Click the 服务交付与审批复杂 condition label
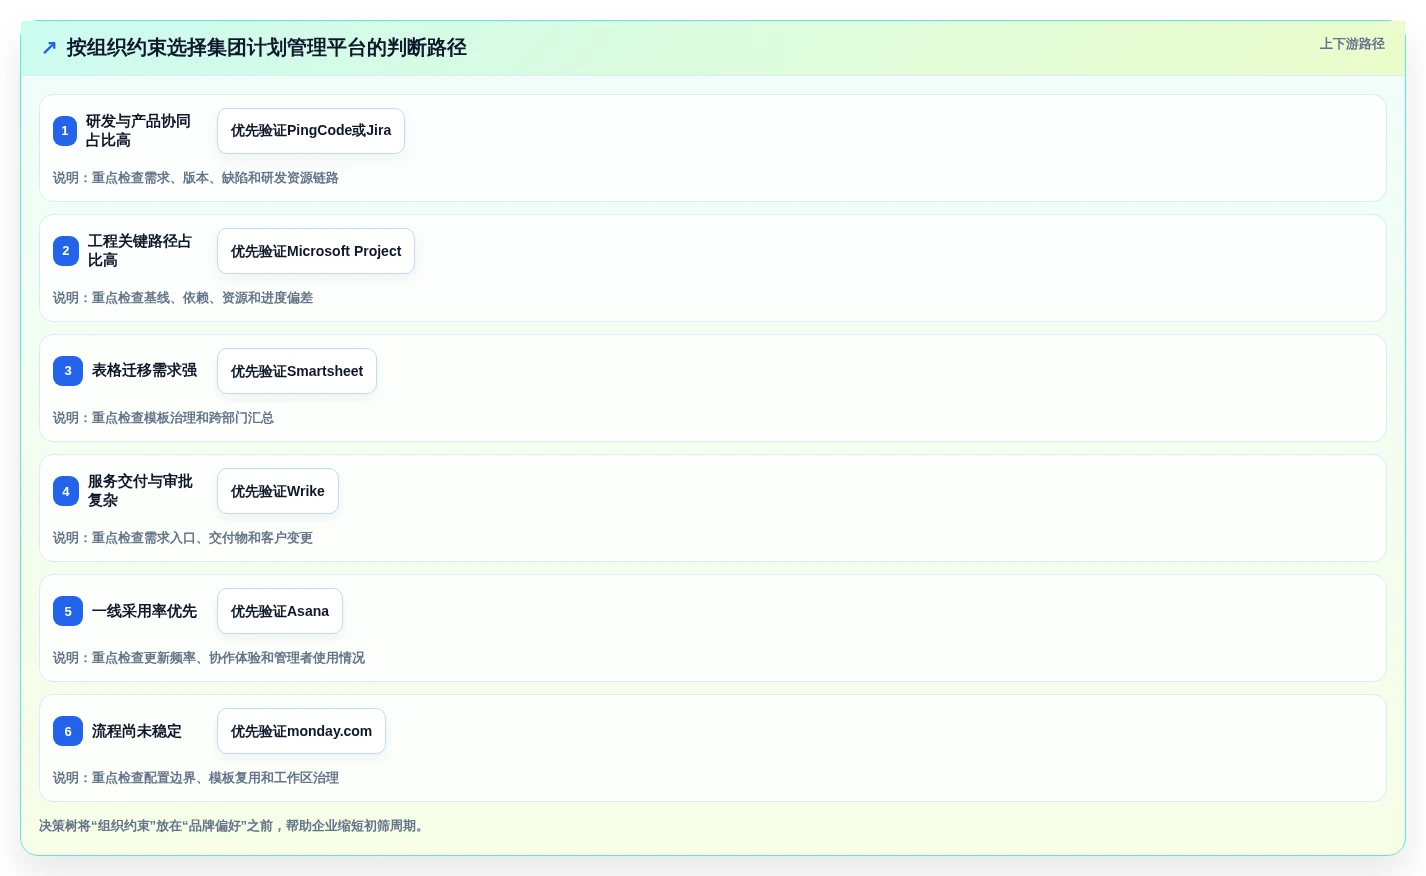 [140, 491]
